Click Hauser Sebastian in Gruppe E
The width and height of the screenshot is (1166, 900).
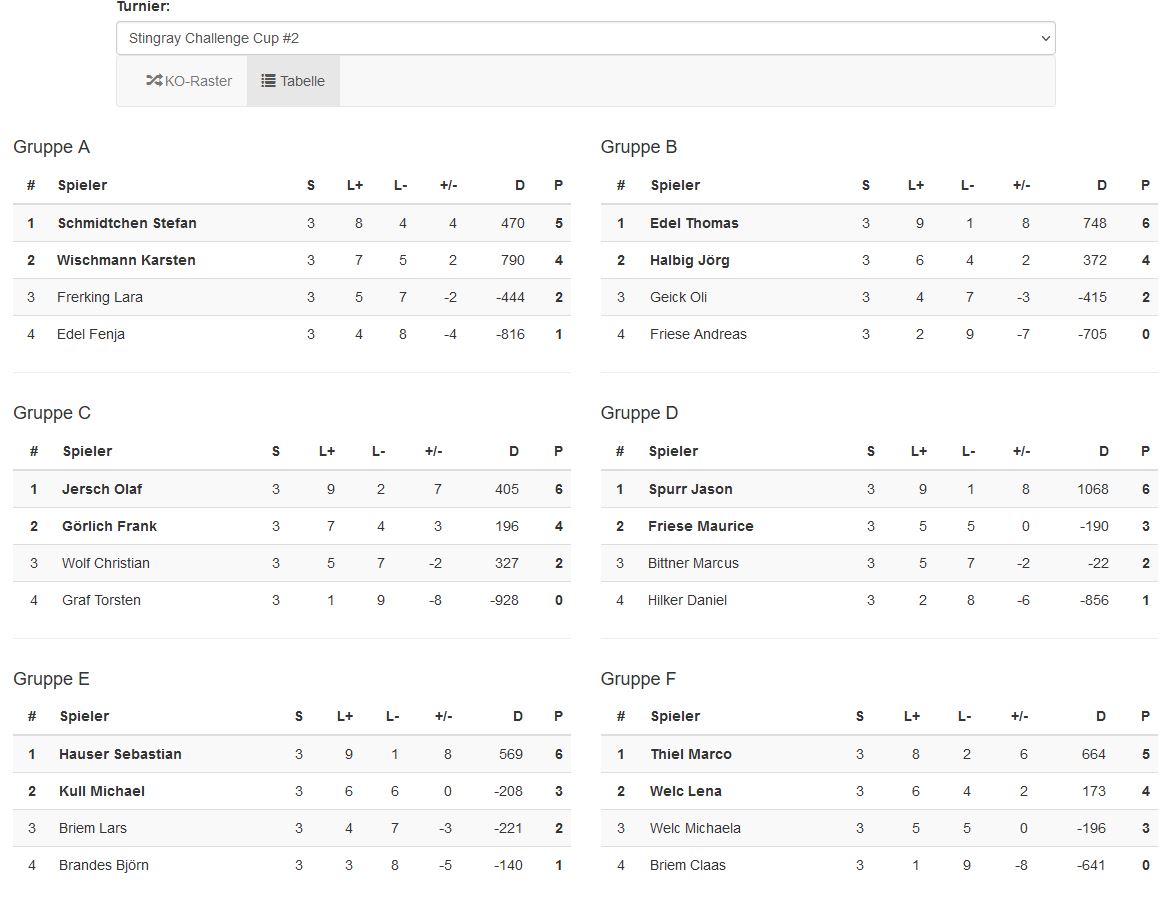click(120, 754)
